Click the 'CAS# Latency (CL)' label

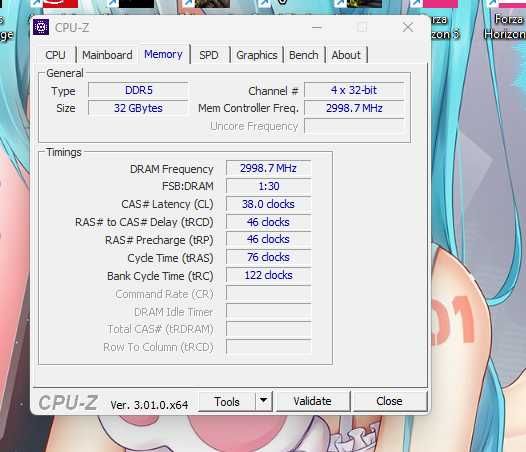167,204
